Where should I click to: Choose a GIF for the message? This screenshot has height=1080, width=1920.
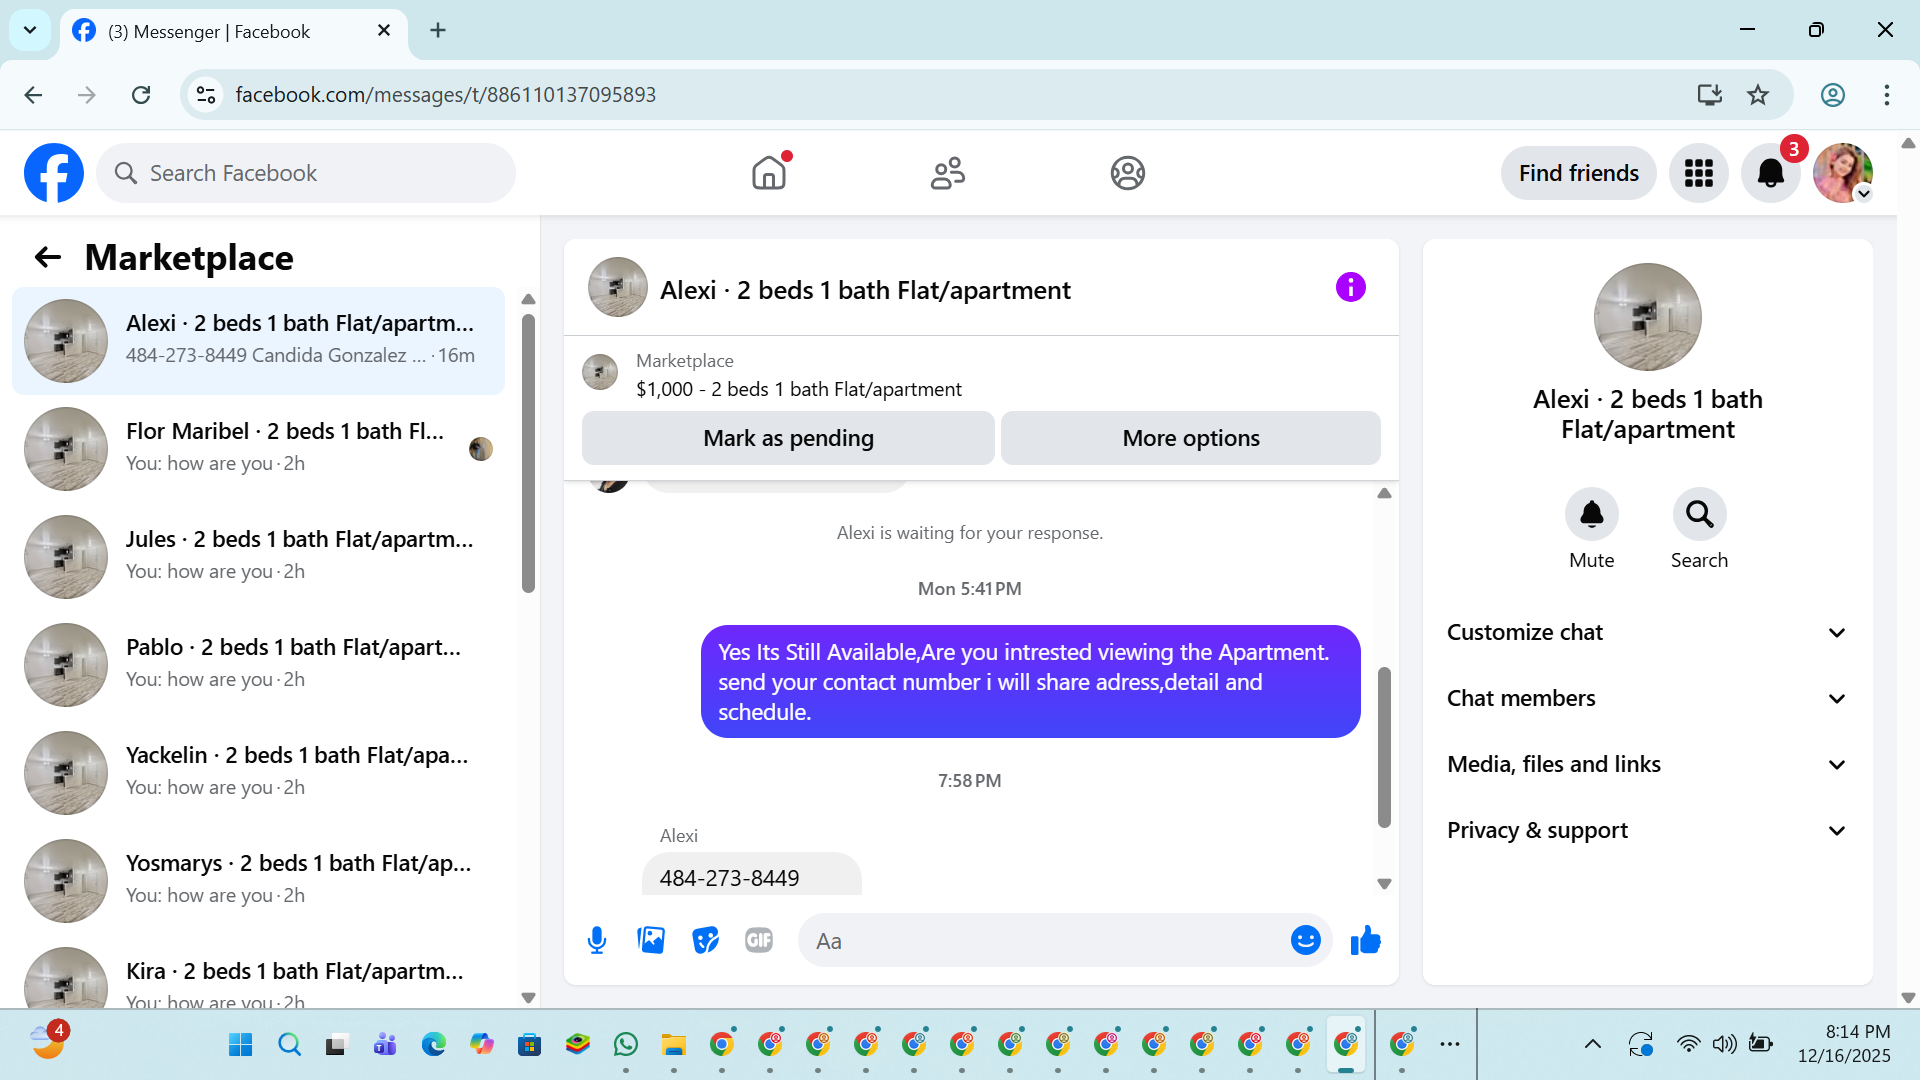click(759, 941)
